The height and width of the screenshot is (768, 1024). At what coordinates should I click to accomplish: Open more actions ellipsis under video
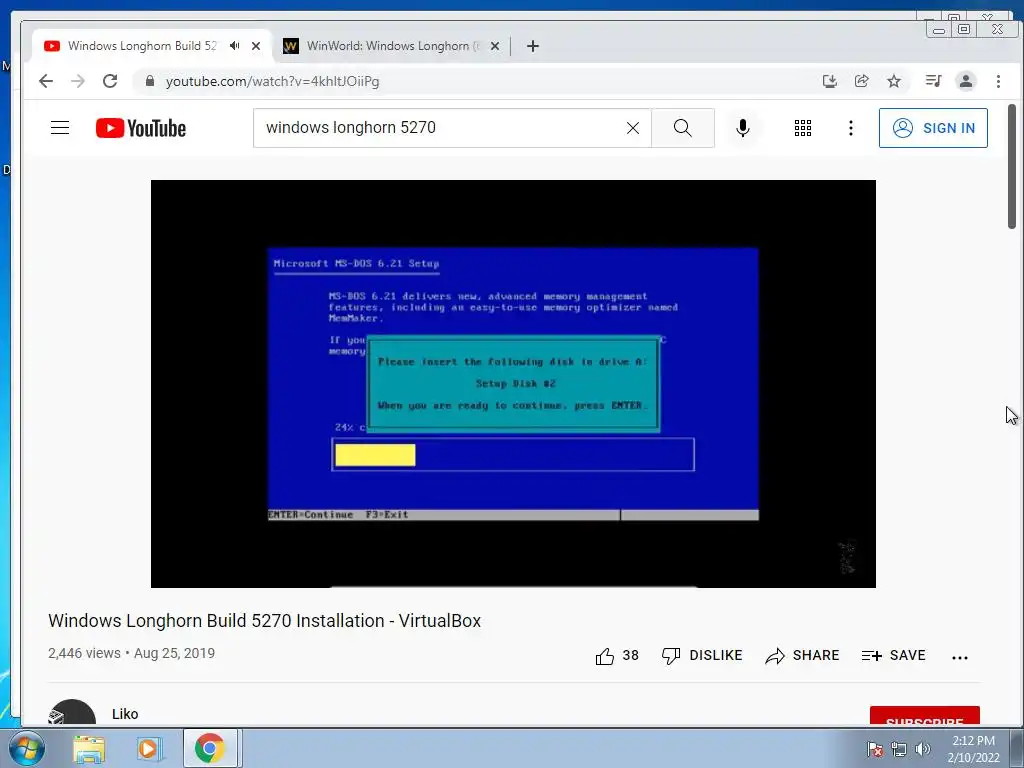coord(959,657)
